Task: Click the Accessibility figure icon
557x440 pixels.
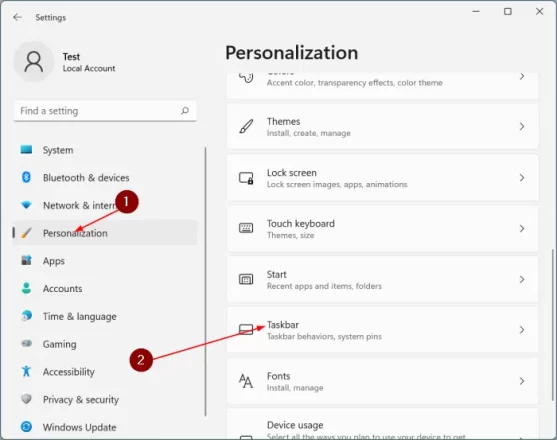Action: pyautogui.click(x=26, y=371)
